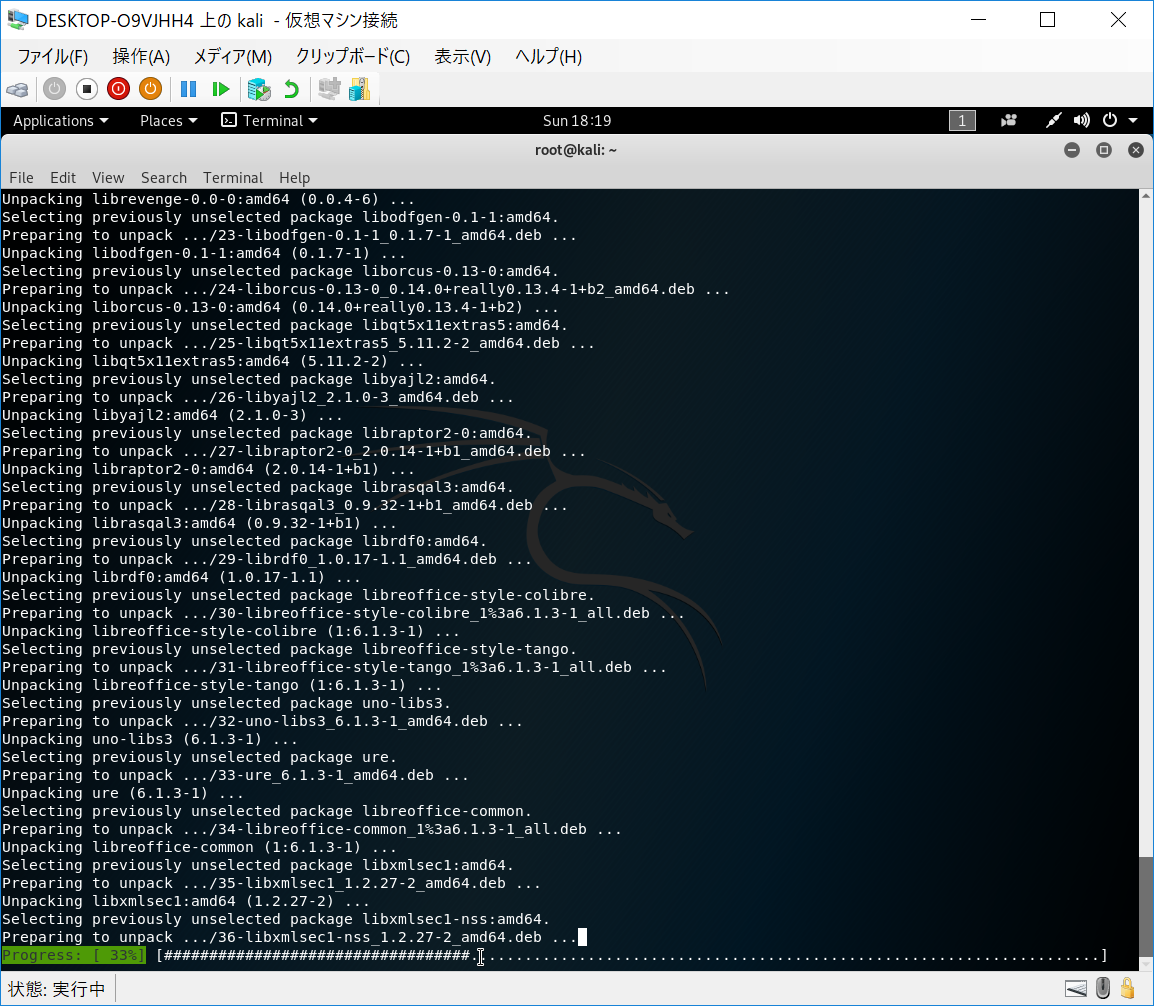Shut down the VM using the red power icon

click(118, 89)
